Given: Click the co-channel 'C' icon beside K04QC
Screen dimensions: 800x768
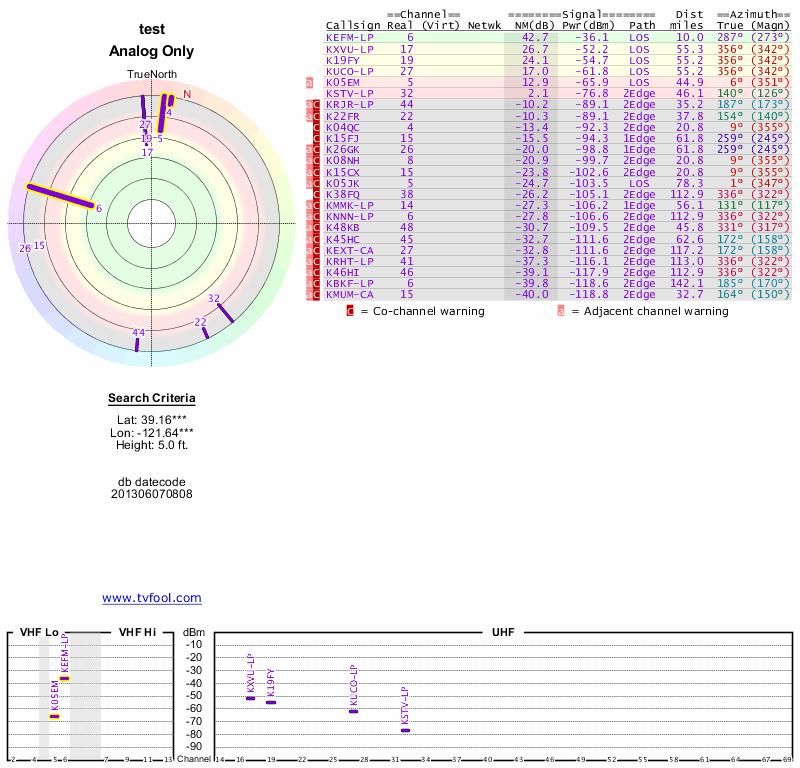Looking at the screenshot, I should point(317,128).
